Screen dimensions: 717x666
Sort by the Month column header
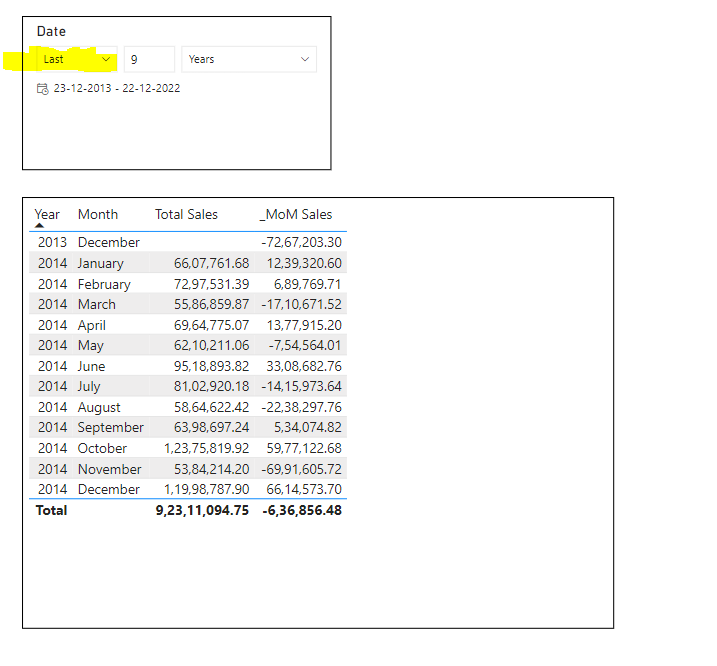pos(98,215)
